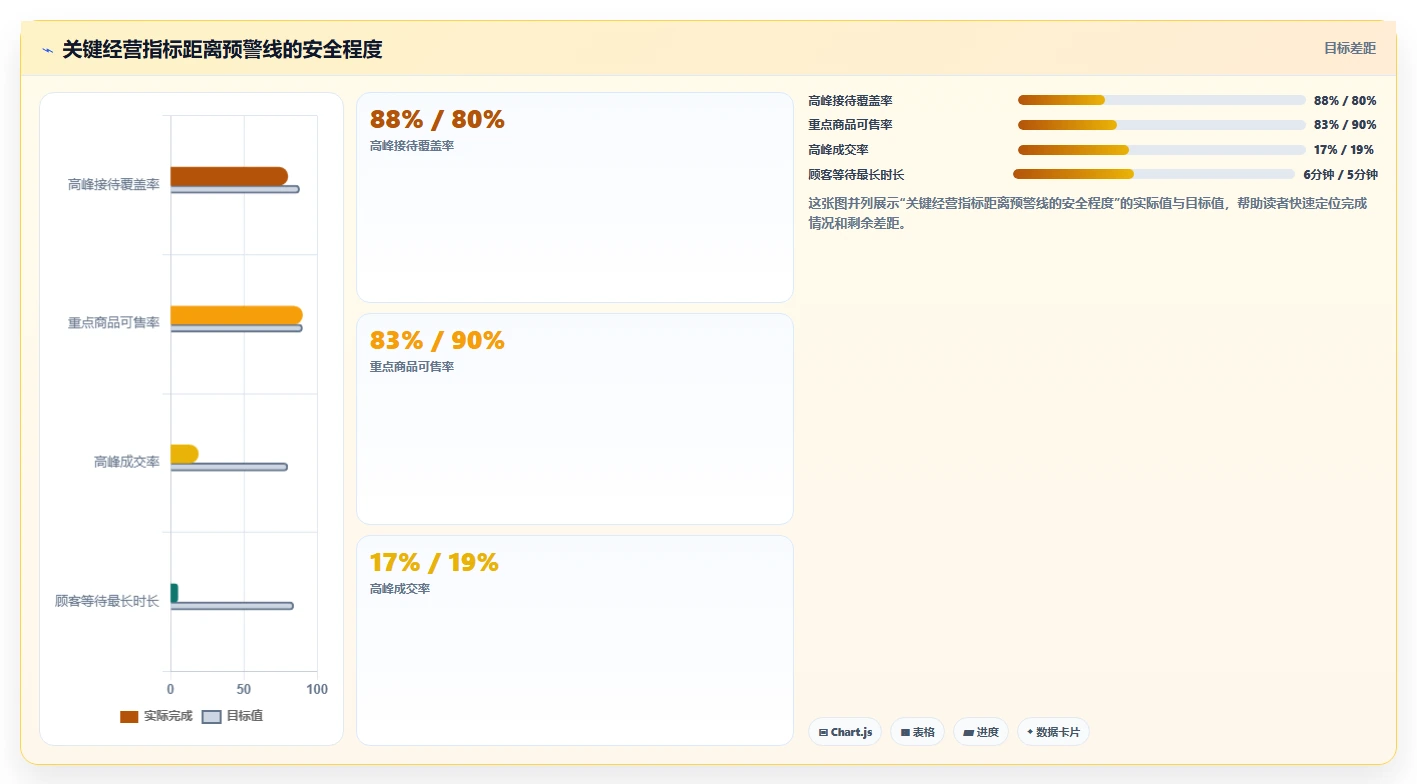Click the 高峰接待覆盖率 caption in the first card
Image resolution: width=1417 pixels, height=784 pixels.
point(412,146)
